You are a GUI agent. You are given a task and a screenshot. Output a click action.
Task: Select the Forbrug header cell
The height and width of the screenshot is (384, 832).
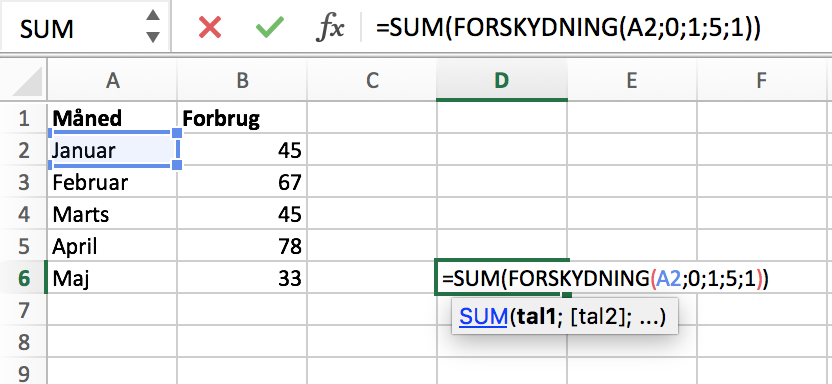pos(242,119)
